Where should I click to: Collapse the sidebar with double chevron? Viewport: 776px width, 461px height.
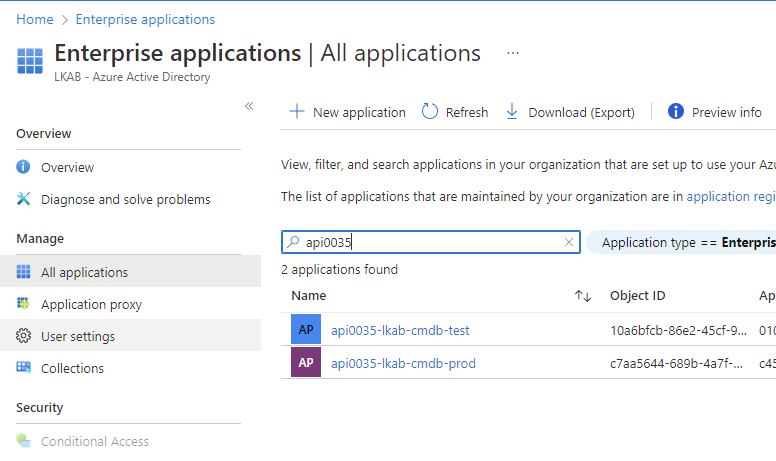tap(249, 106)
